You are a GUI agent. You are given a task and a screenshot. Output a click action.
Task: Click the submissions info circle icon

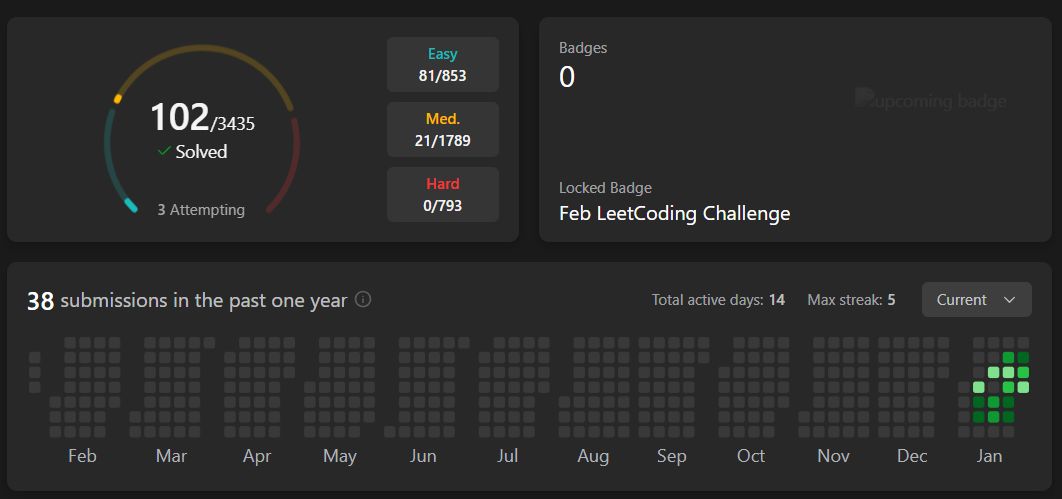[x=363, y=299]
